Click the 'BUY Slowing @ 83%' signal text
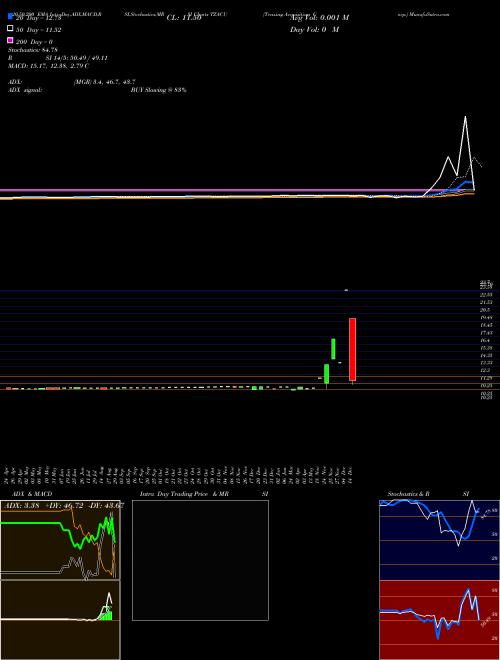Image resolution: width=500 pixels, height=660 pixels. 158,90
